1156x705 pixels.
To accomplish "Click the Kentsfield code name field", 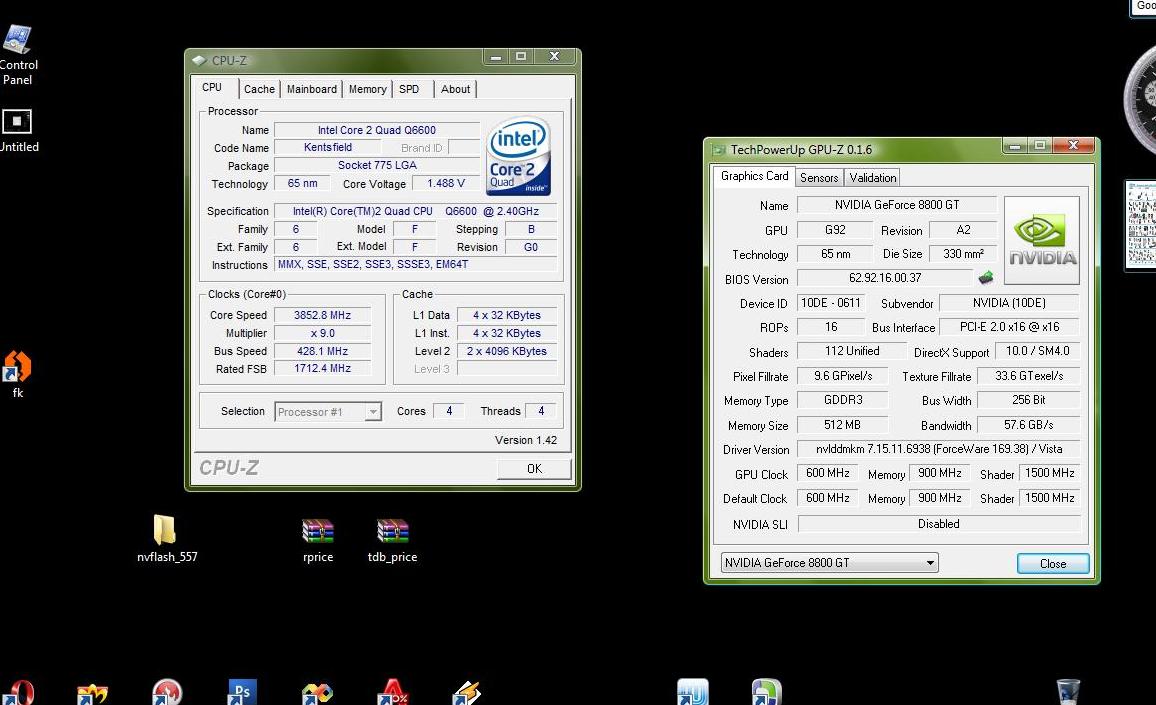I will (x=328, y=147).
